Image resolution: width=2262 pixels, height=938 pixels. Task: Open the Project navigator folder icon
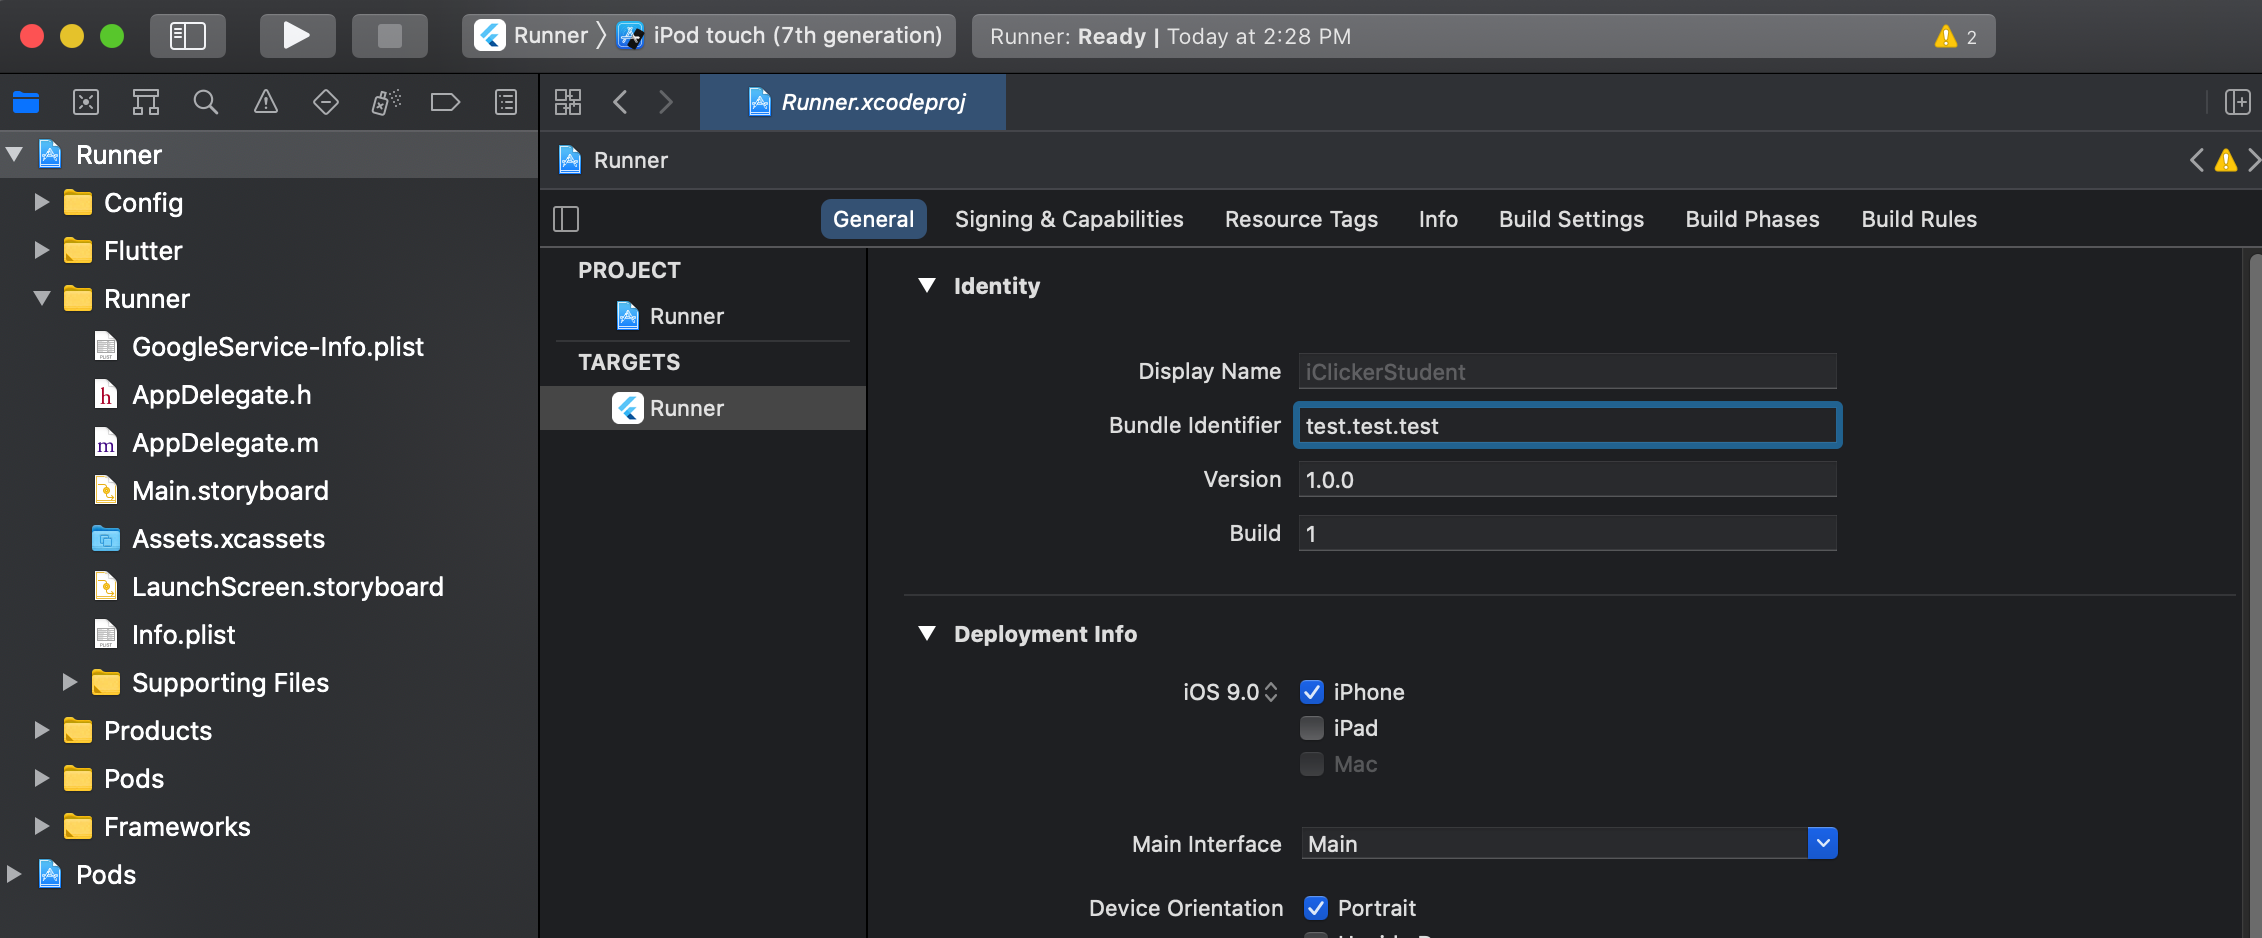(25, 101)
